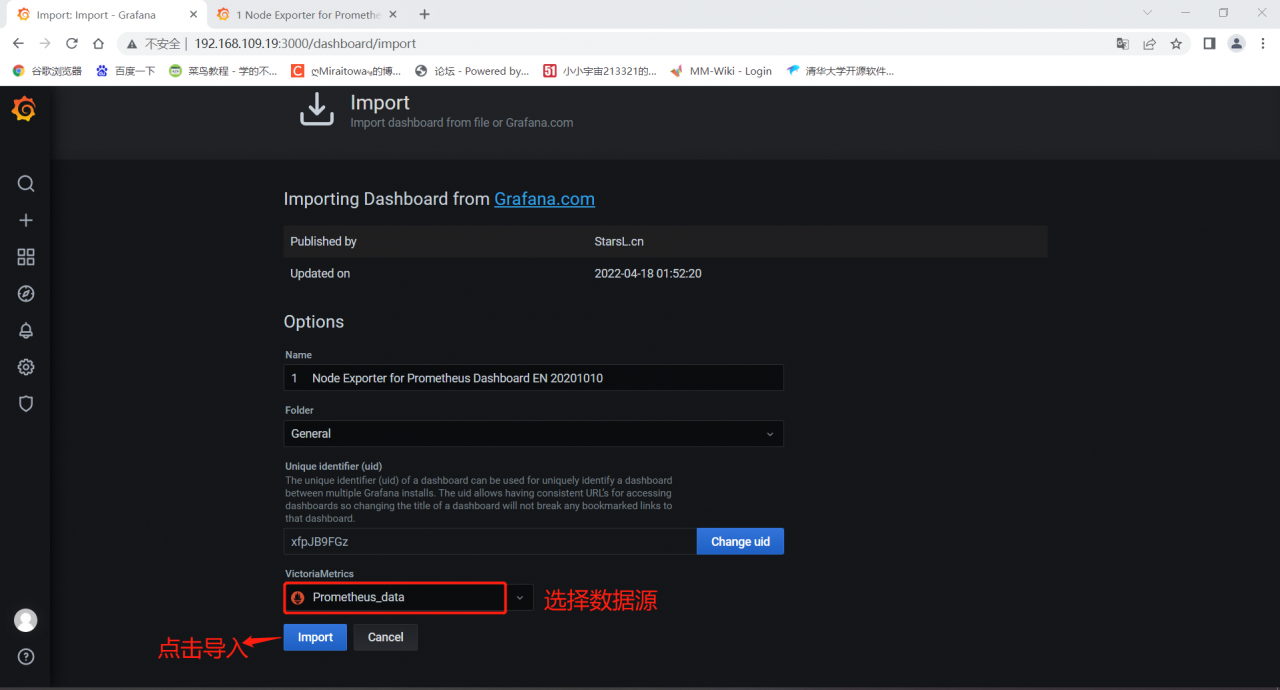
Task: Click the 2022-04-18 01:52:20 updated date
Action: pyautogui.click(x=648, y=273)
